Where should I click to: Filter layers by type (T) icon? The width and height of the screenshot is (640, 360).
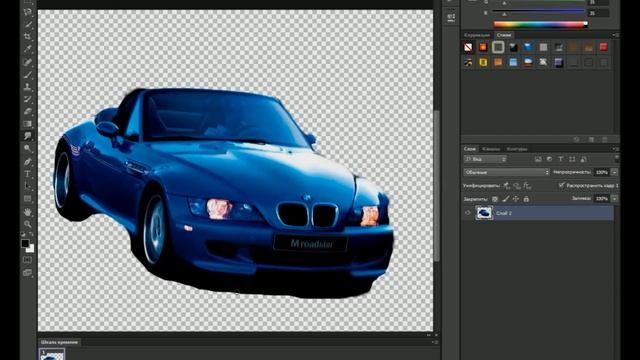click(560, 159)
